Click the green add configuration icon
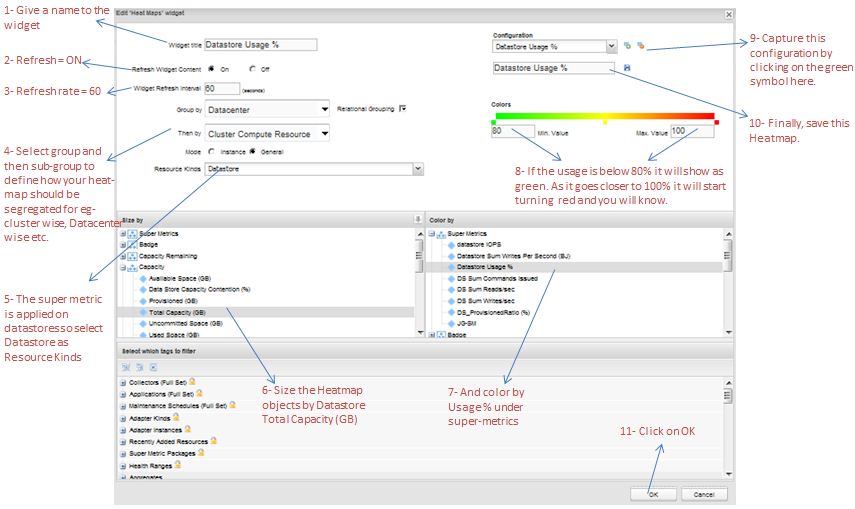The height and width of the screenshot is (509, 855). point(627,46)
